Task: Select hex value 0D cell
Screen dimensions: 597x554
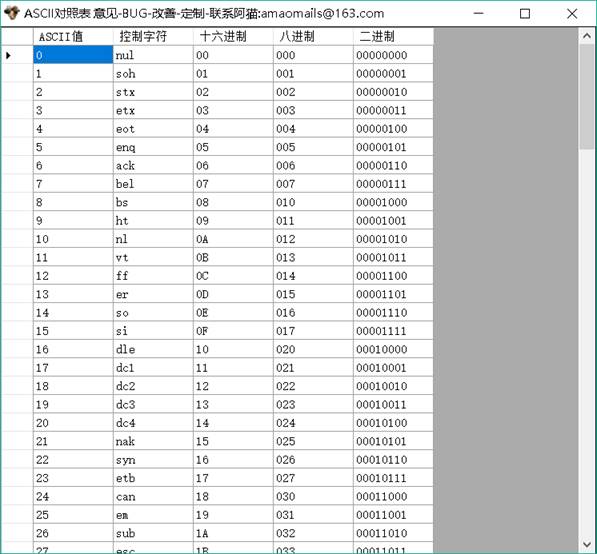Action: pos(233,294)
